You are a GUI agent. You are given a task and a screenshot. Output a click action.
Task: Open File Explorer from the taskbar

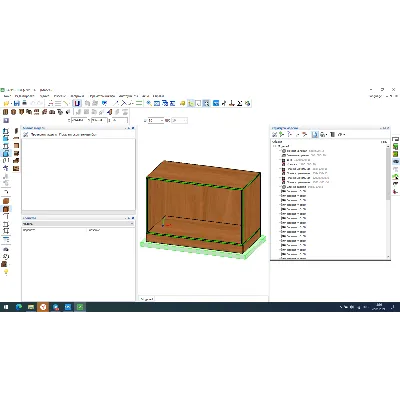click(31, 307)
